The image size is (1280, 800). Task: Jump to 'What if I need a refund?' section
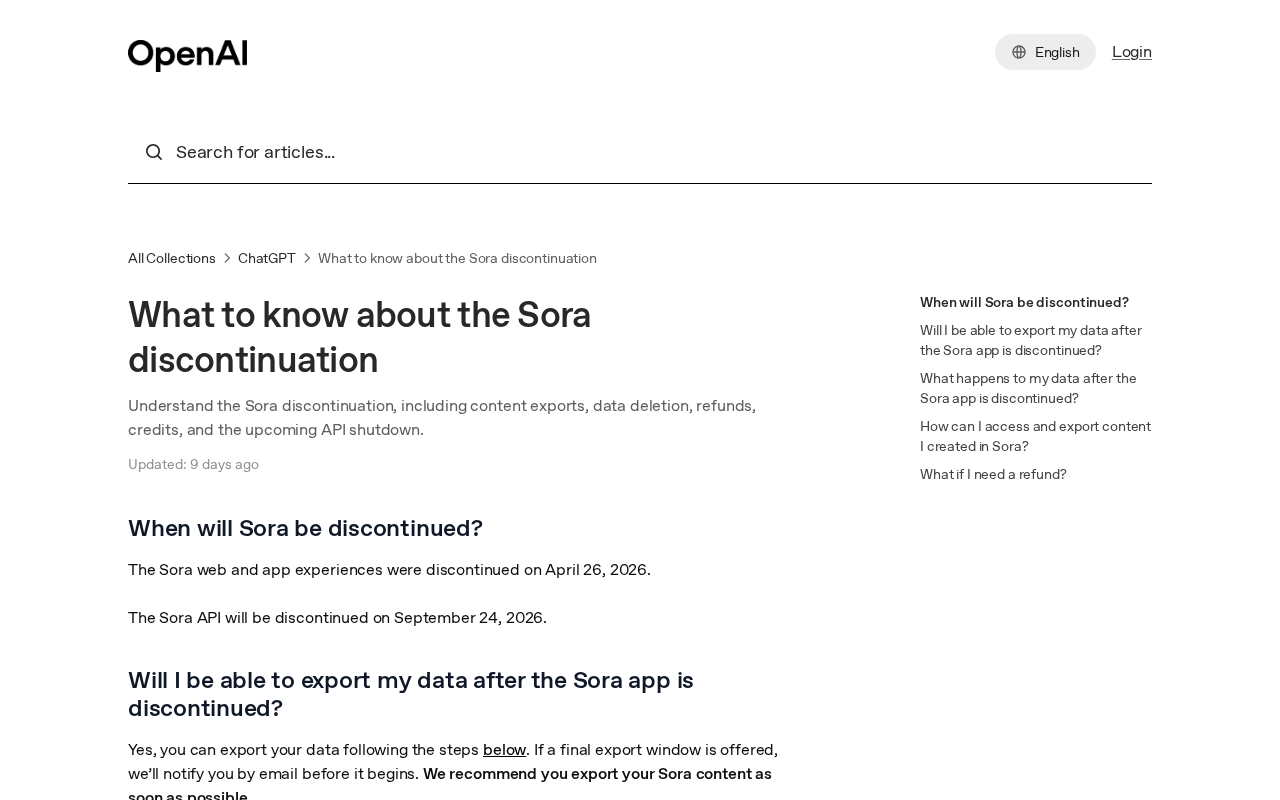[x=993, y=474]
